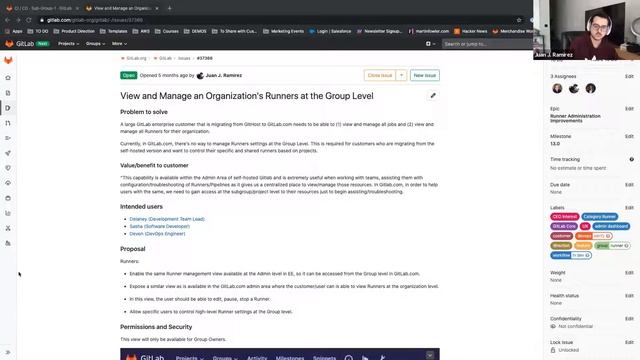Open the Repository icon in left sidebar
640x360 pixels.
8,93
